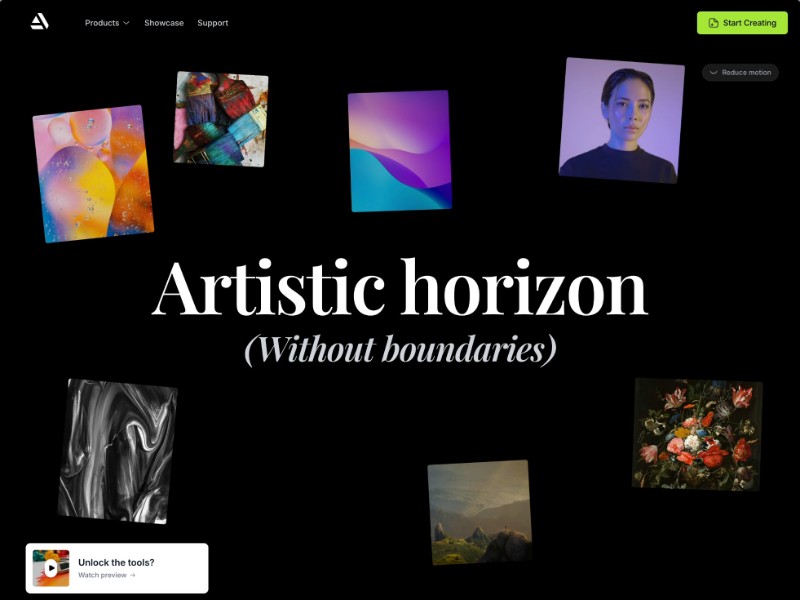This screenshot has width=800, height=600.
Task: Open the Products menu
Action: click(107, 23)
